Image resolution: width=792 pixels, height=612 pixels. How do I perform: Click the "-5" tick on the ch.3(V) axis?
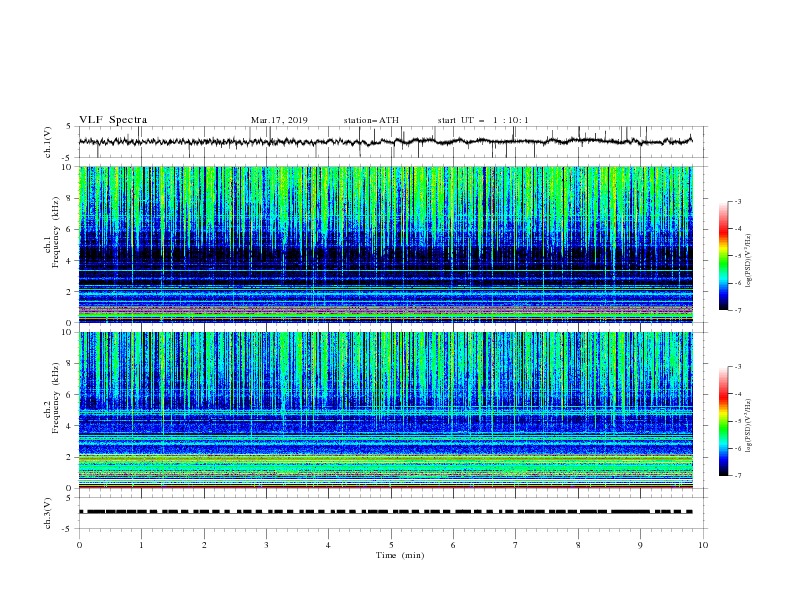pyautogui.click(x=68, y=529)
